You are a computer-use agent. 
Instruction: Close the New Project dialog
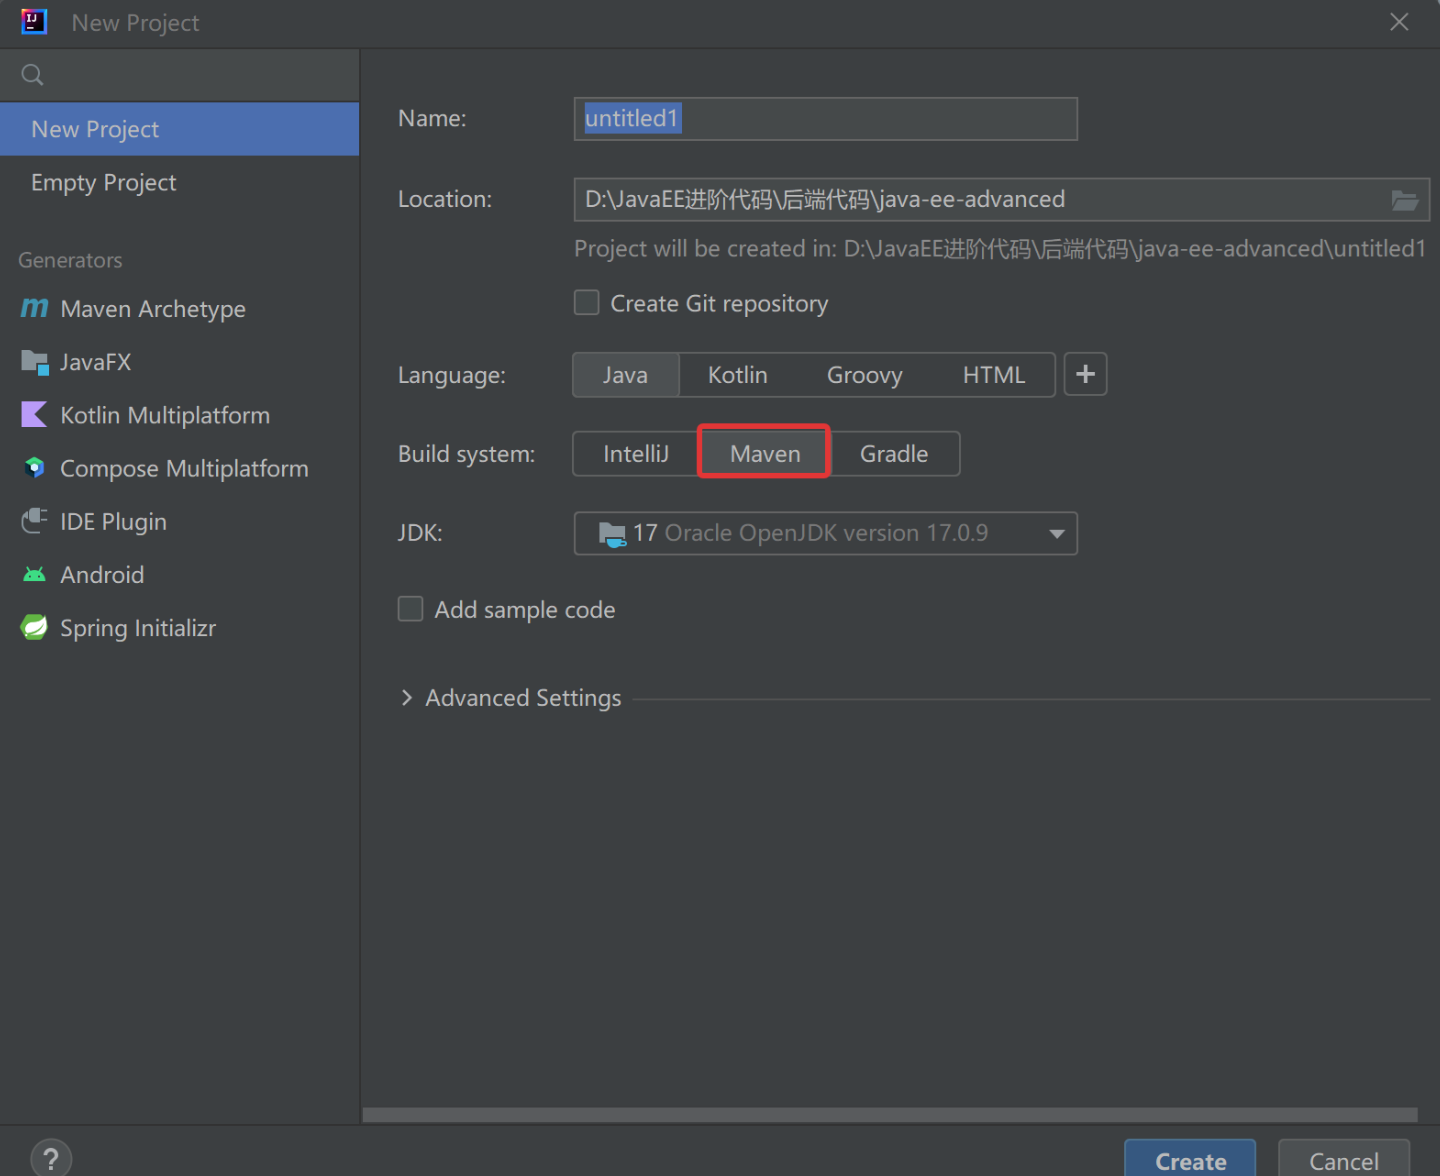(x=1399, y=22)
